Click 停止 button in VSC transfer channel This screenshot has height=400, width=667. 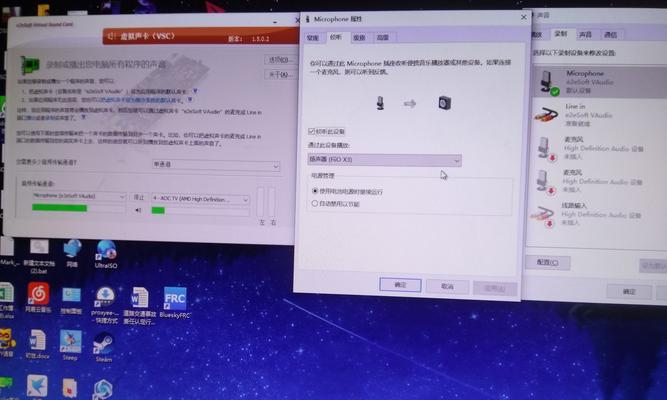pos(139,197)
